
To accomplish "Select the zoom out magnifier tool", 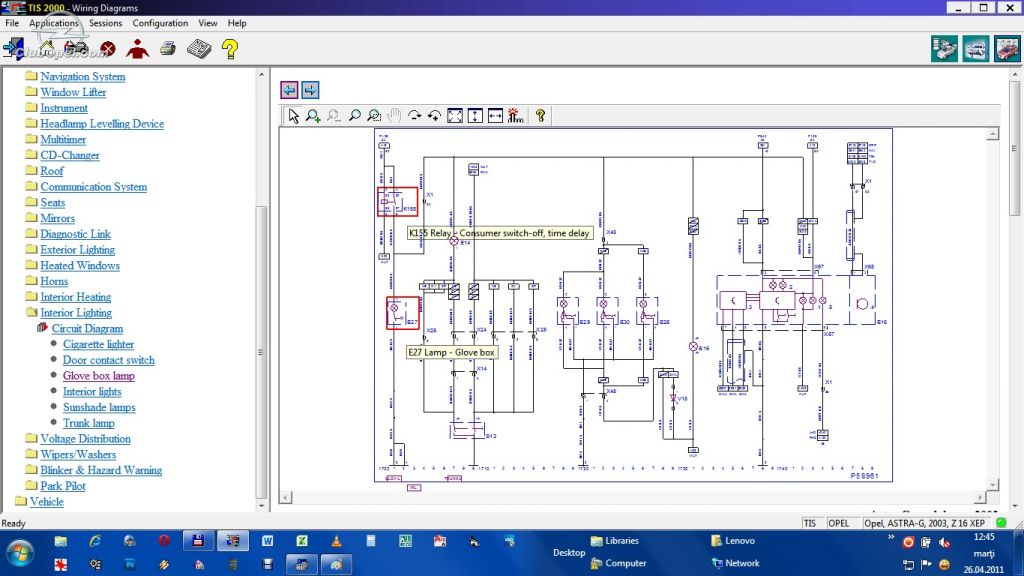I will click(x=334, y=116).
